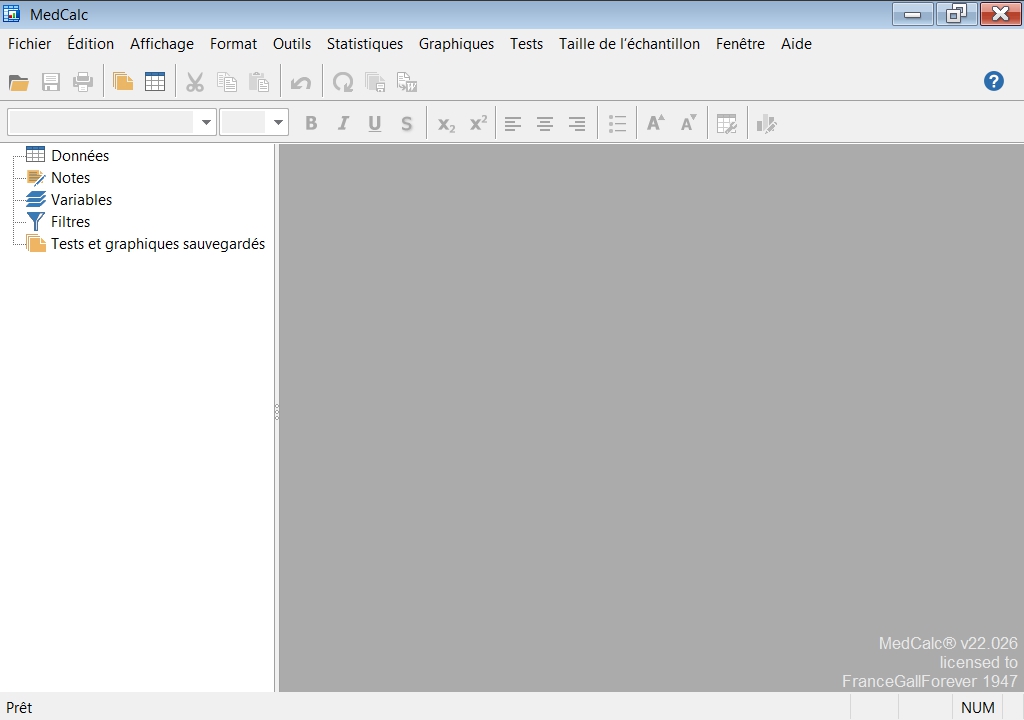1024x720 pixels.
Task: Select Notes in the tree
Action: (71, 178)
